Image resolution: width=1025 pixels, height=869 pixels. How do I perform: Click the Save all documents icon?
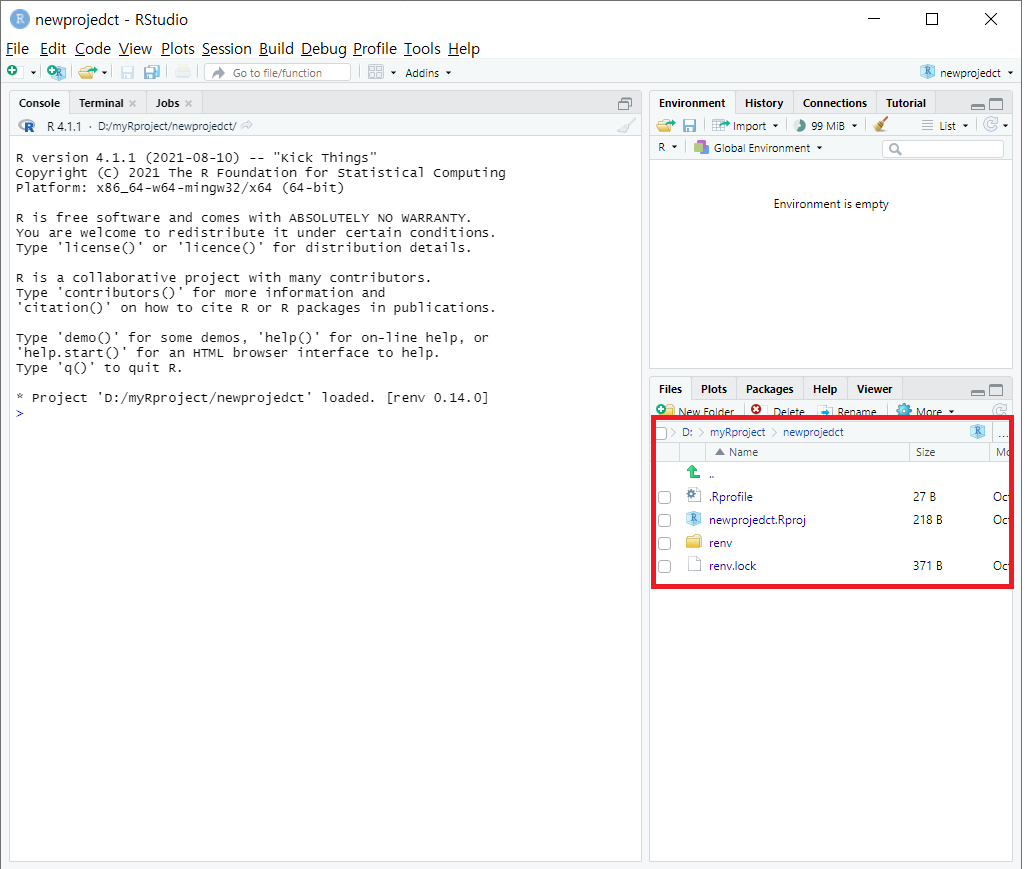pos(152,72)
